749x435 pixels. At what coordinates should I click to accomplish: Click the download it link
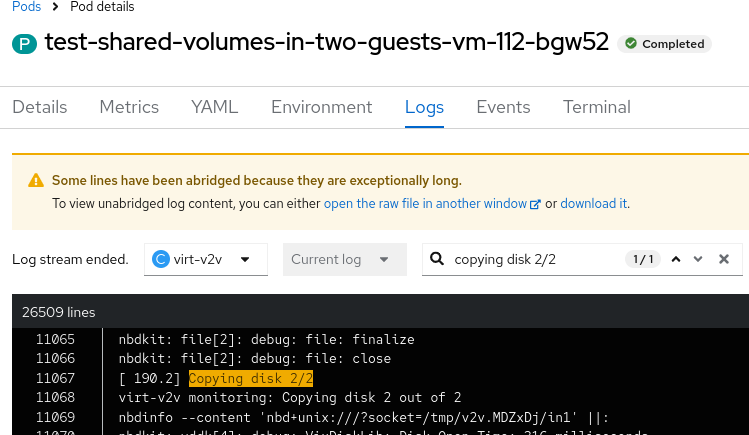[x=593, y=204]
